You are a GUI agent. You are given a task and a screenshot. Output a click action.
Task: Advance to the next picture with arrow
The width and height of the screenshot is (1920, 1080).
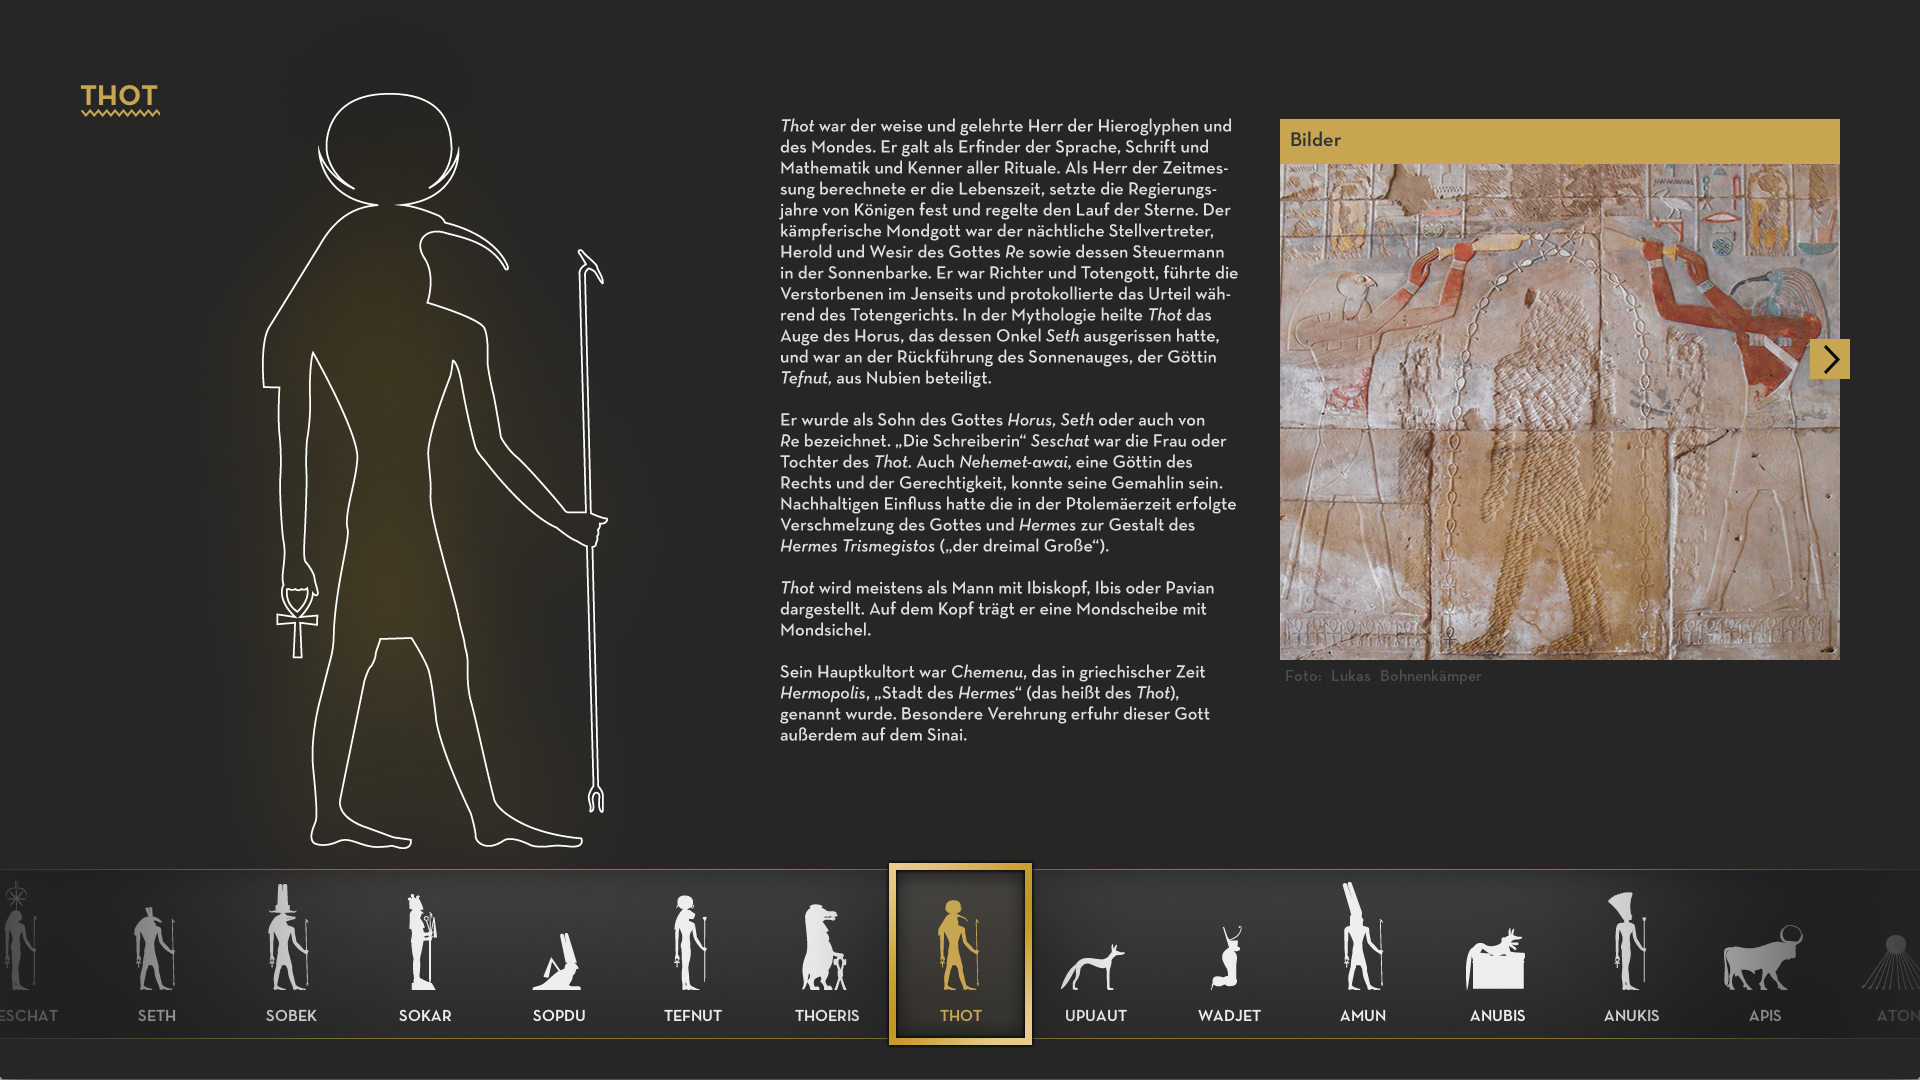[1829, 359]
